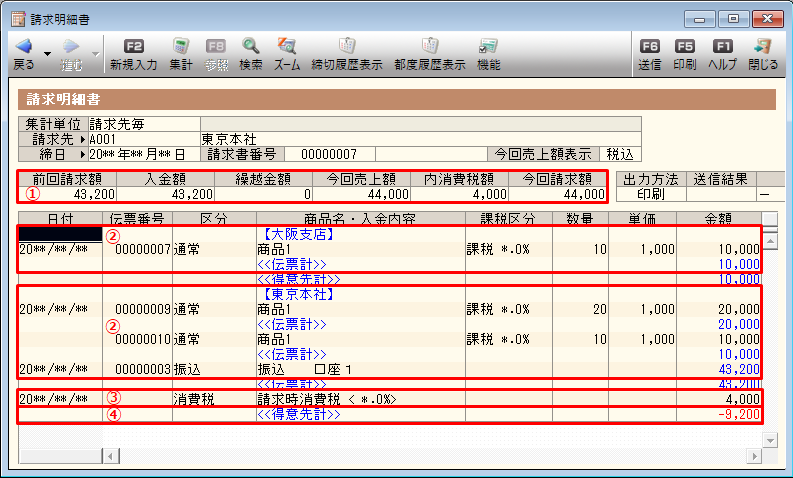Image resolution: width=793 pixels, height=478 pixels.
Task: Select the highlighted black date cell
Action: (61, 234)
